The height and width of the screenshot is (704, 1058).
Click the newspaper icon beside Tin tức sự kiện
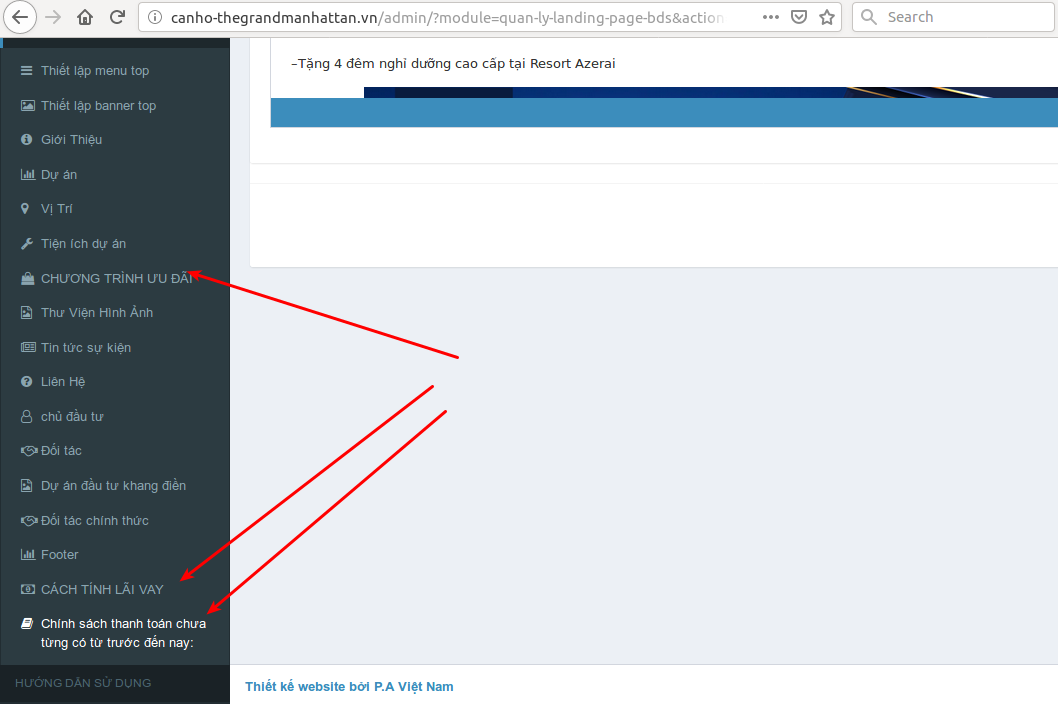tap(28, 348)
